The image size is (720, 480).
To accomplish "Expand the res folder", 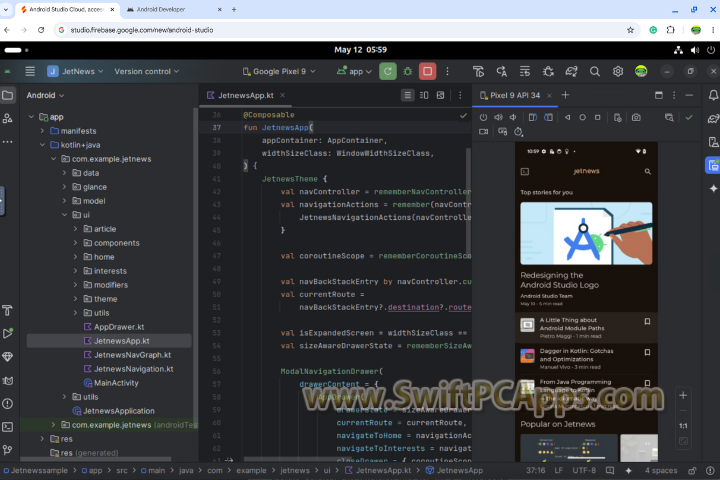I will (42, 439).
